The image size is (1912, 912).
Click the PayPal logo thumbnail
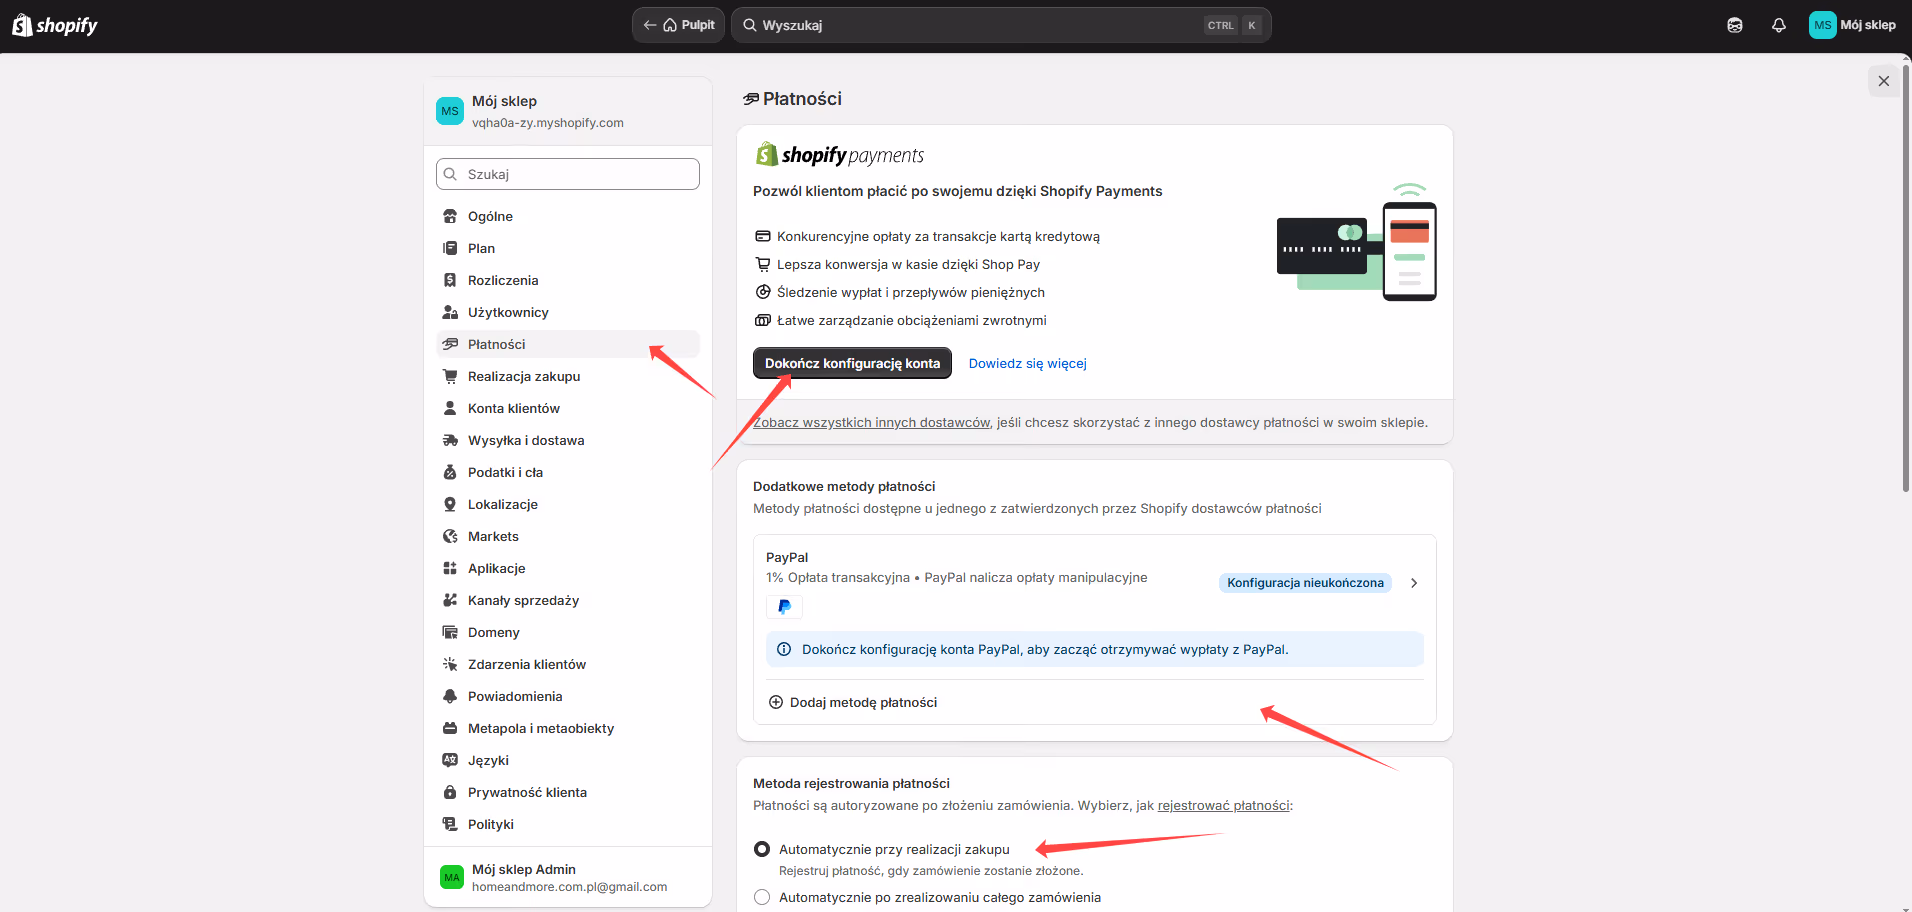(784, 606)
